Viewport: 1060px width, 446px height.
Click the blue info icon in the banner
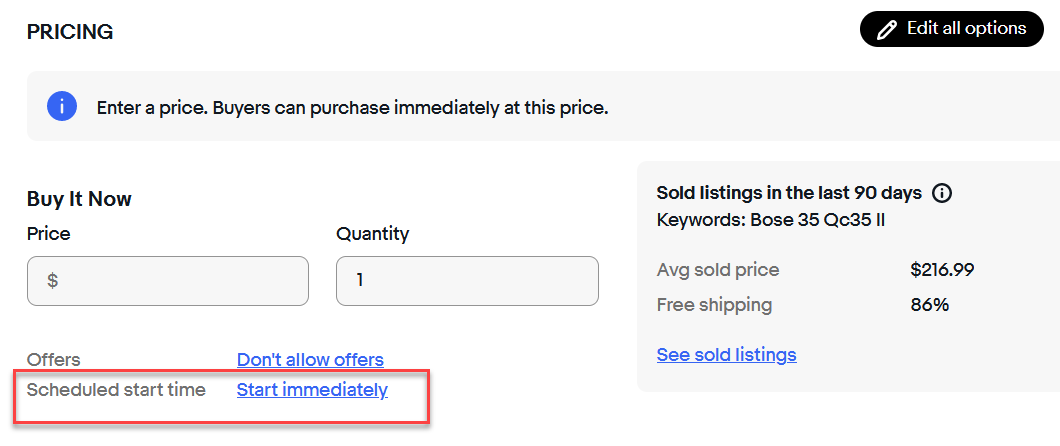pos(62,106)
